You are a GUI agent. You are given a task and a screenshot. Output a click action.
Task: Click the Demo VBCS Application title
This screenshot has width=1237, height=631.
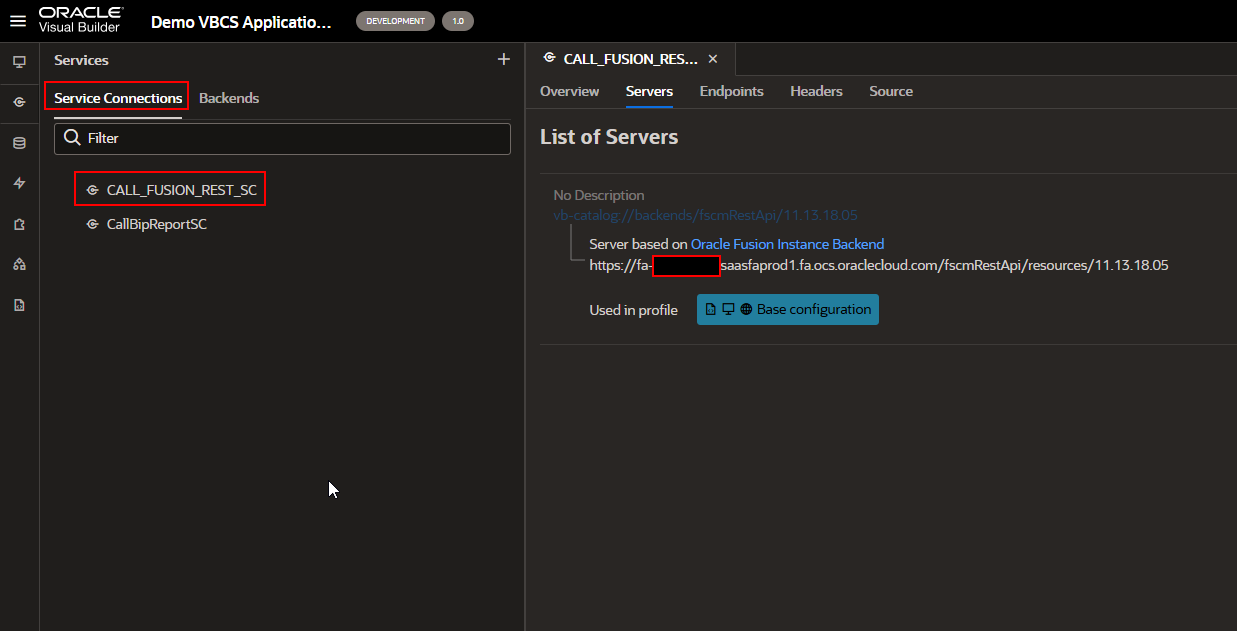pyautogui.click(x=240, y=22)
